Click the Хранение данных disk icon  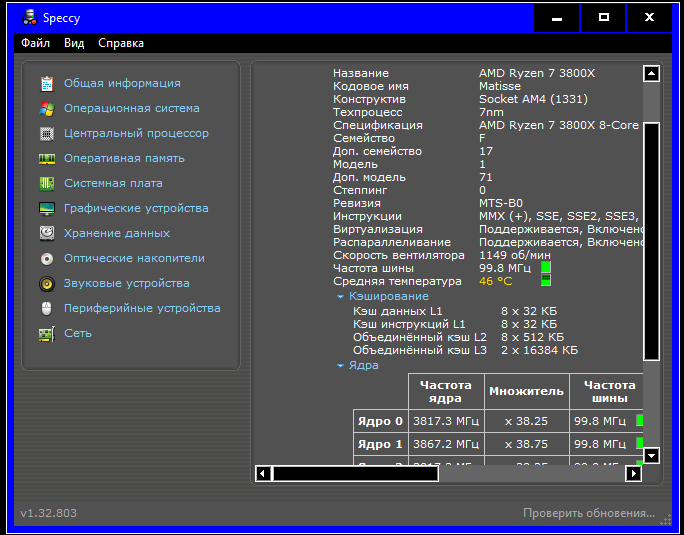coord(46,233)
